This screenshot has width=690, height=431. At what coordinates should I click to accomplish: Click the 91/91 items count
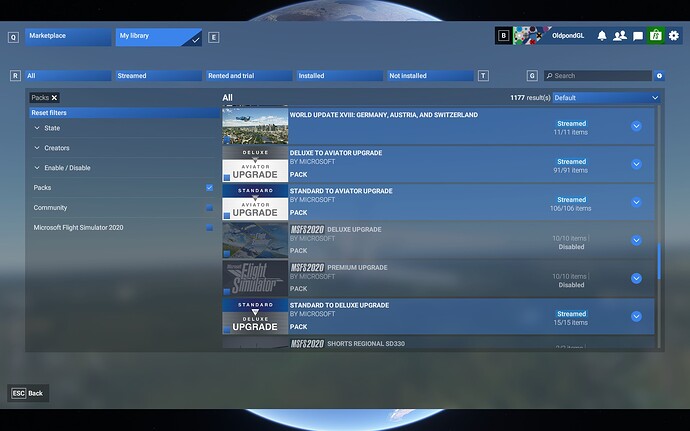coord(571,170)
